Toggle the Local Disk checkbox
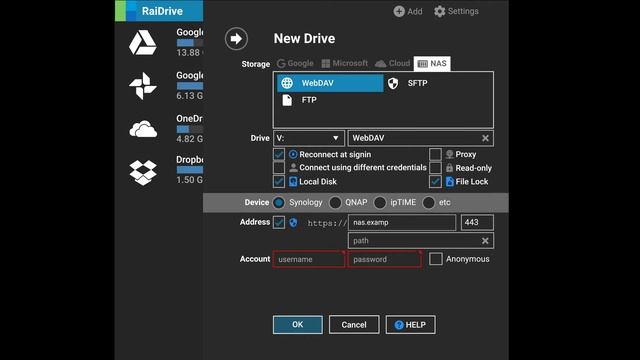 coord(279,182)
